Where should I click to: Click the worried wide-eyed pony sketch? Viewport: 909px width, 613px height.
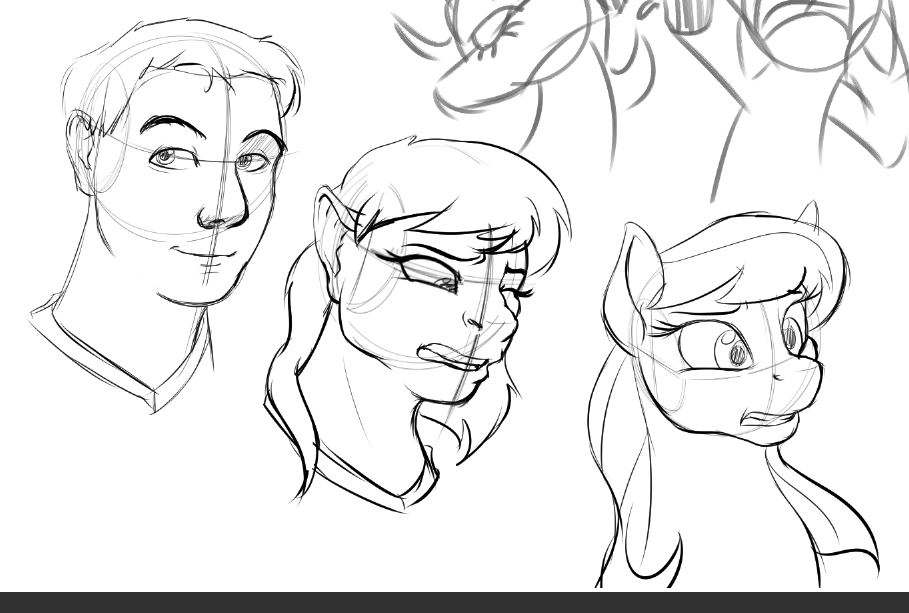733,394
